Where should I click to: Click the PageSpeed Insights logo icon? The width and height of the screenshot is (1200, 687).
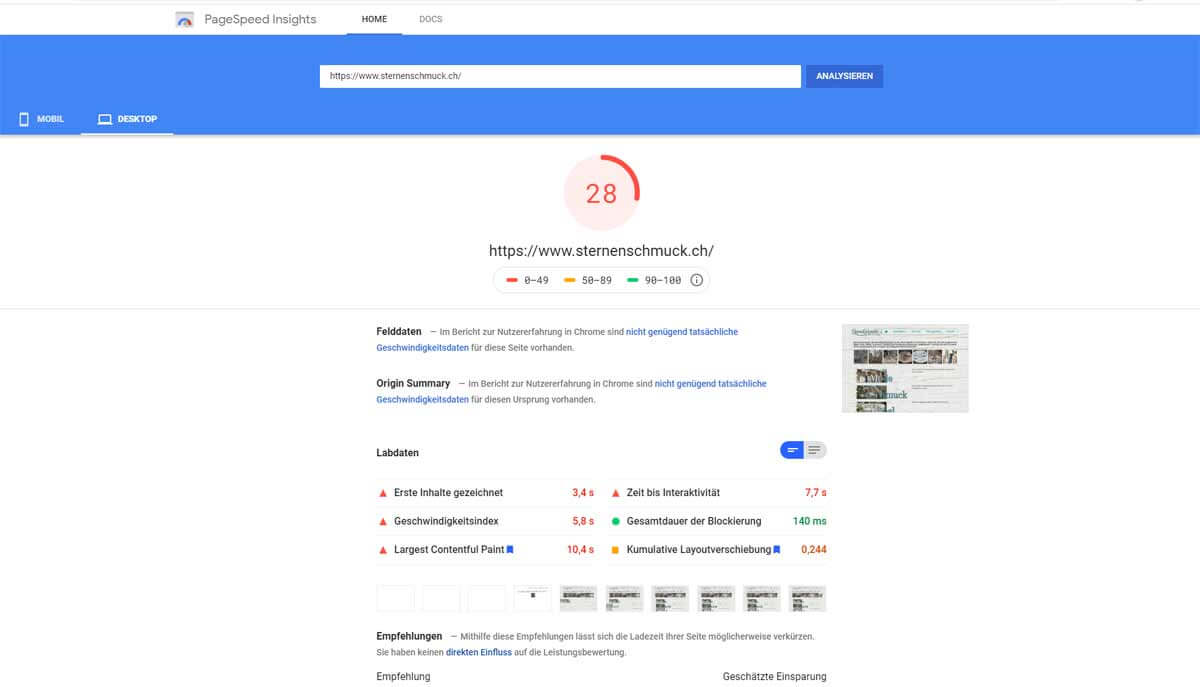click(184, 19)
